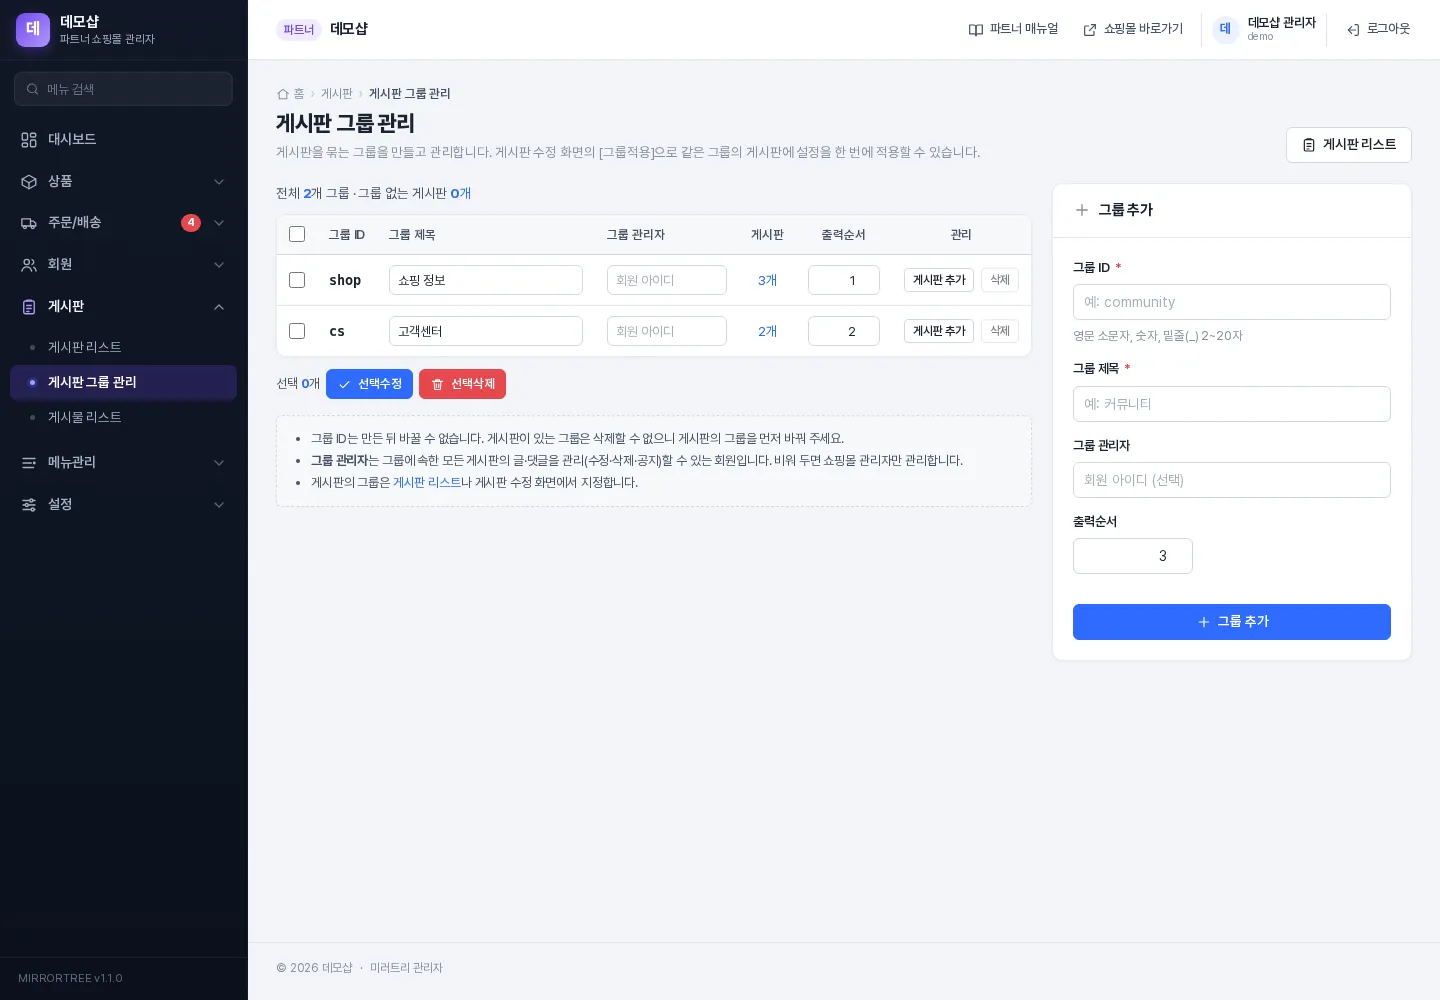Click the logout icon beside 로그아웃
1440x1000 pixels.
pos(1353,30)
